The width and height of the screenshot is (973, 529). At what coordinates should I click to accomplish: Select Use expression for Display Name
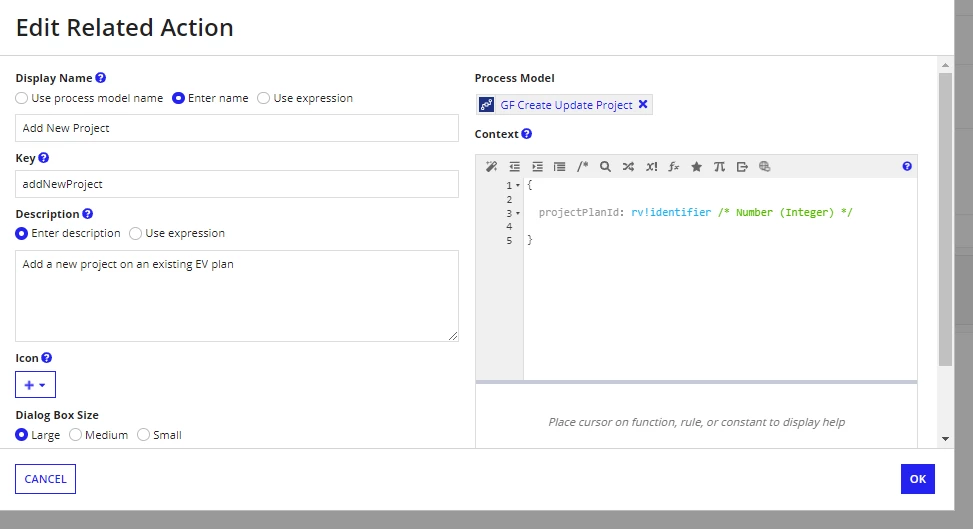(x=264, y=98)
